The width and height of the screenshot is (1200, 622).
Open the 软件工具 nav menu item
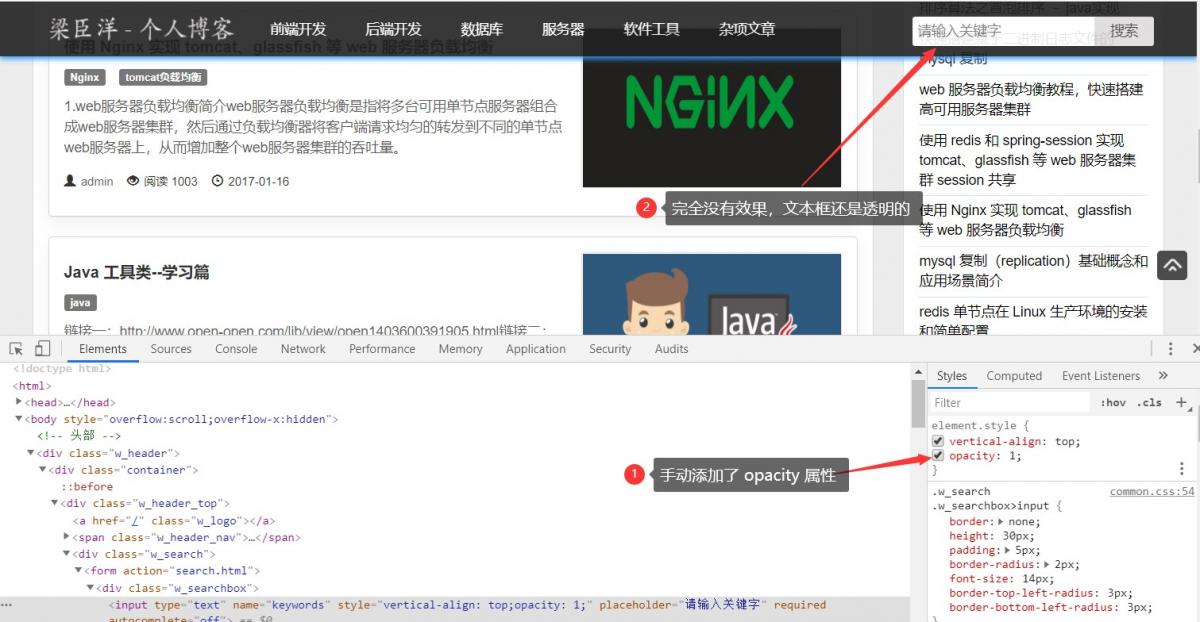651,29
